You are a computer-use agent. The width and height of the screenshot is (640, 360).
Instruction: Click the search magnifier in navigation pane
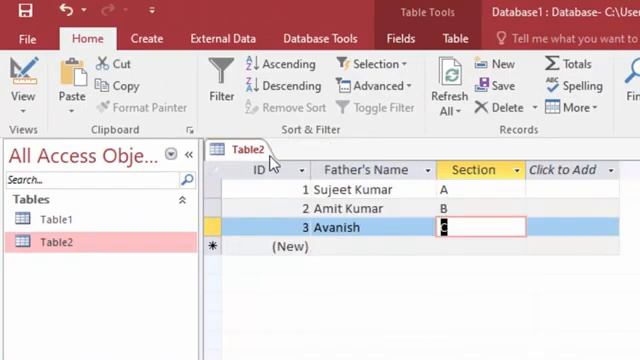[x=187, y=180]
